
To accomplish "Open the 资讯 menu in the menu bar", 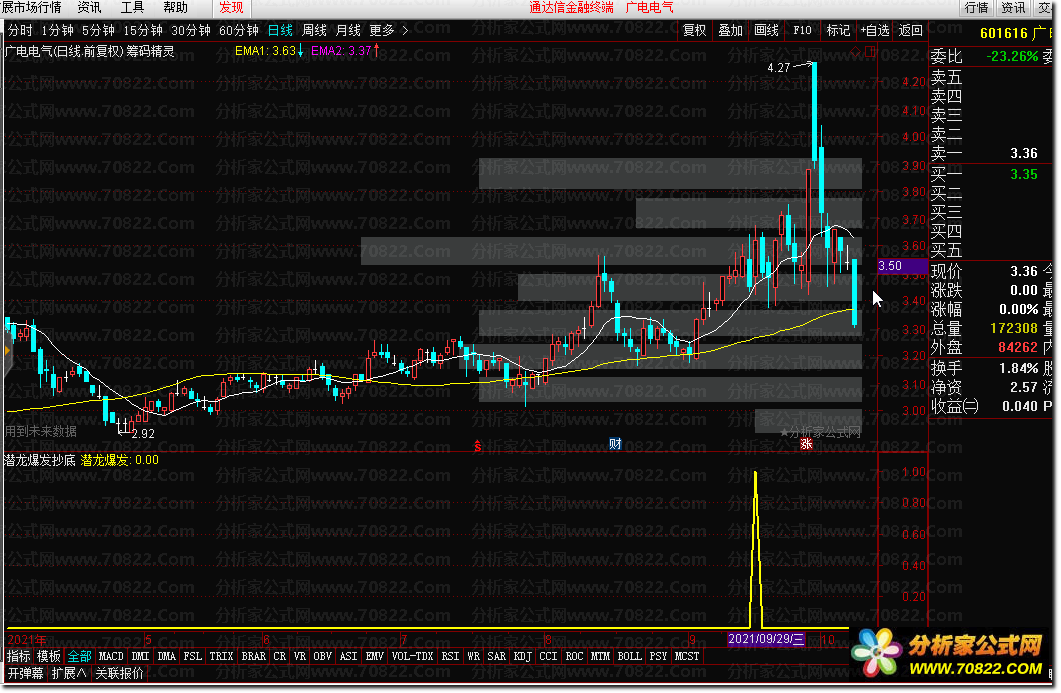I will pyautogui.click(x=89, y=7).
